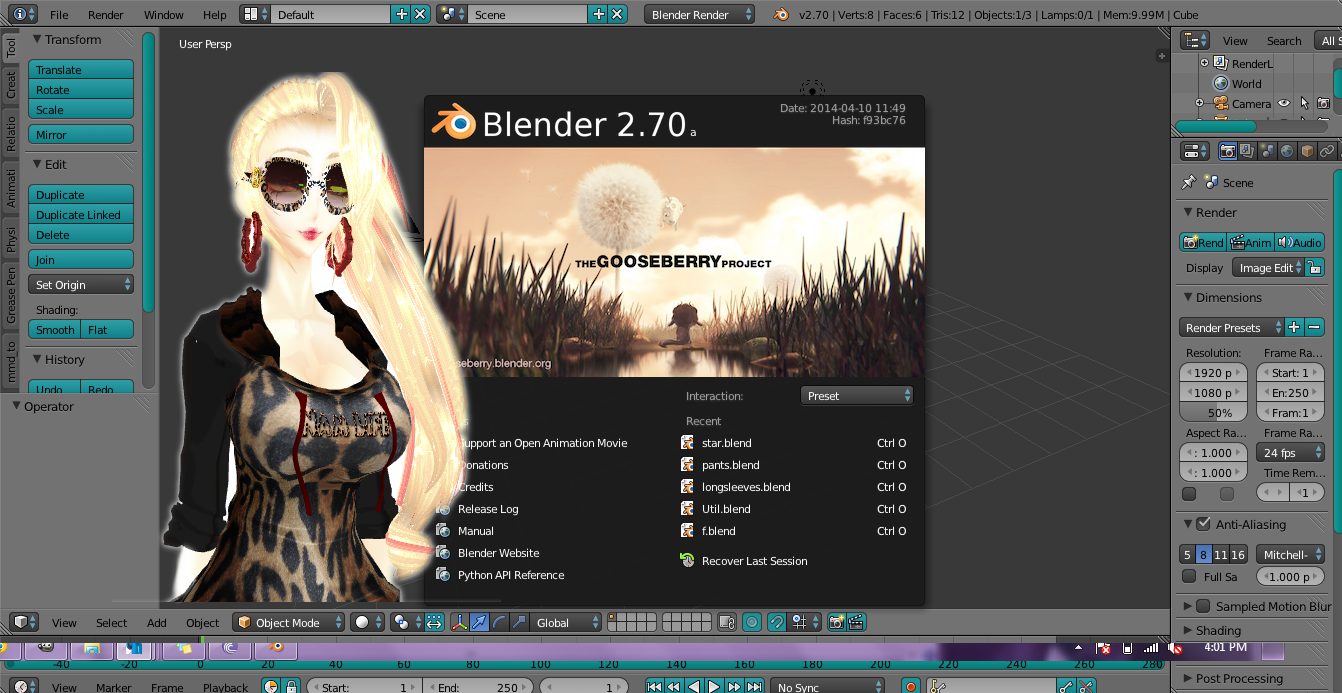This screenshot has height=693, width=1342.
Task: Click the timeline record red button
Action: click(910, 686)
